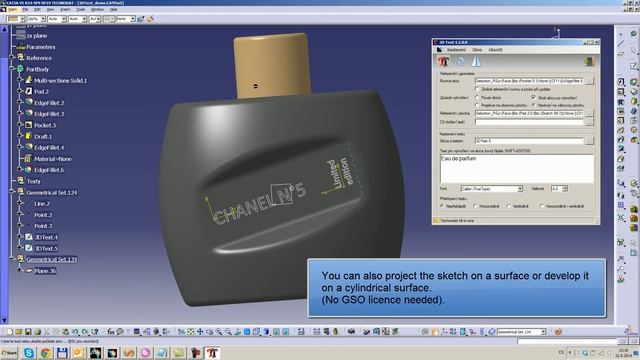640x360 pixels.
Task: Click the New document icon
Action: [x=10, y=332]
